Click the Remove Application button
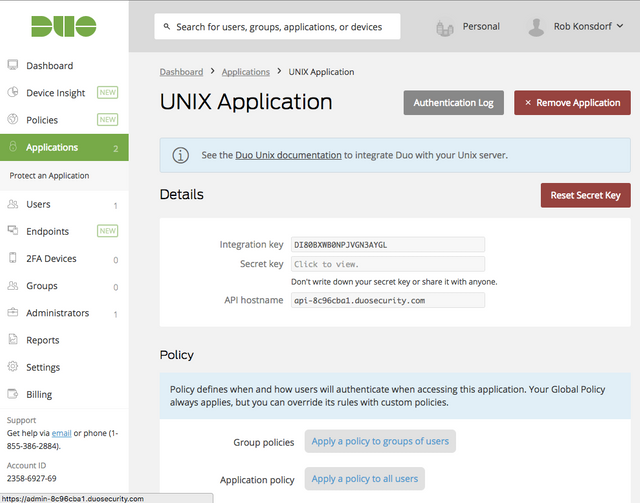The height and width of the screenshot is (503, 640). (x=572, y=102)
